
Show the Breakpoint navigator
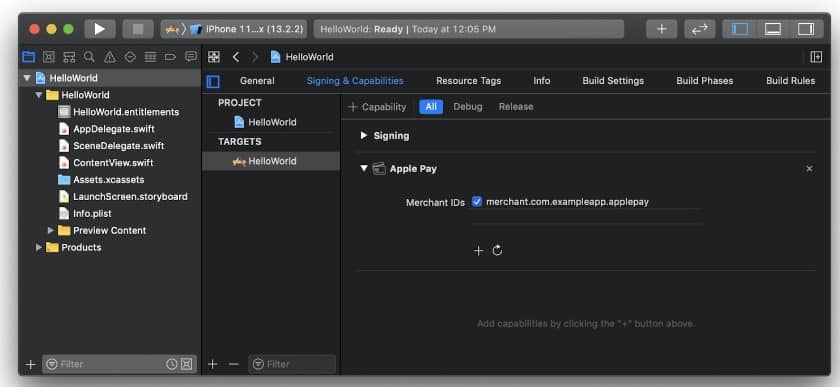point(170,57)
